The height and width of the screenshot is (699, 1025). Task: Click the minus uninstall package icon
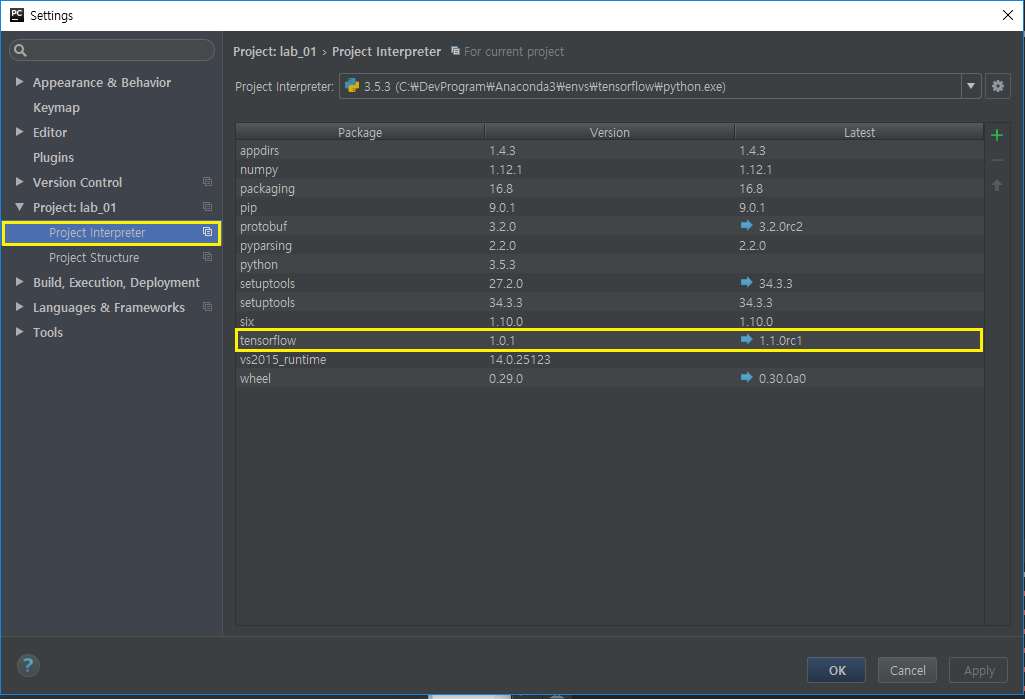click(x=996, y=160)
